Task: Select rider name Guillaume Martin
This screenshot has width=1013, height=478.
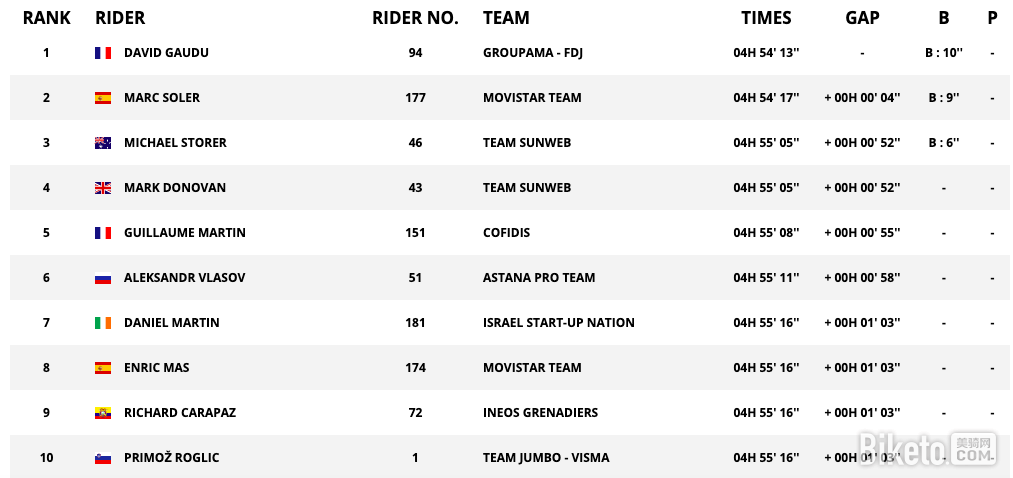Action: pos(184,233)
